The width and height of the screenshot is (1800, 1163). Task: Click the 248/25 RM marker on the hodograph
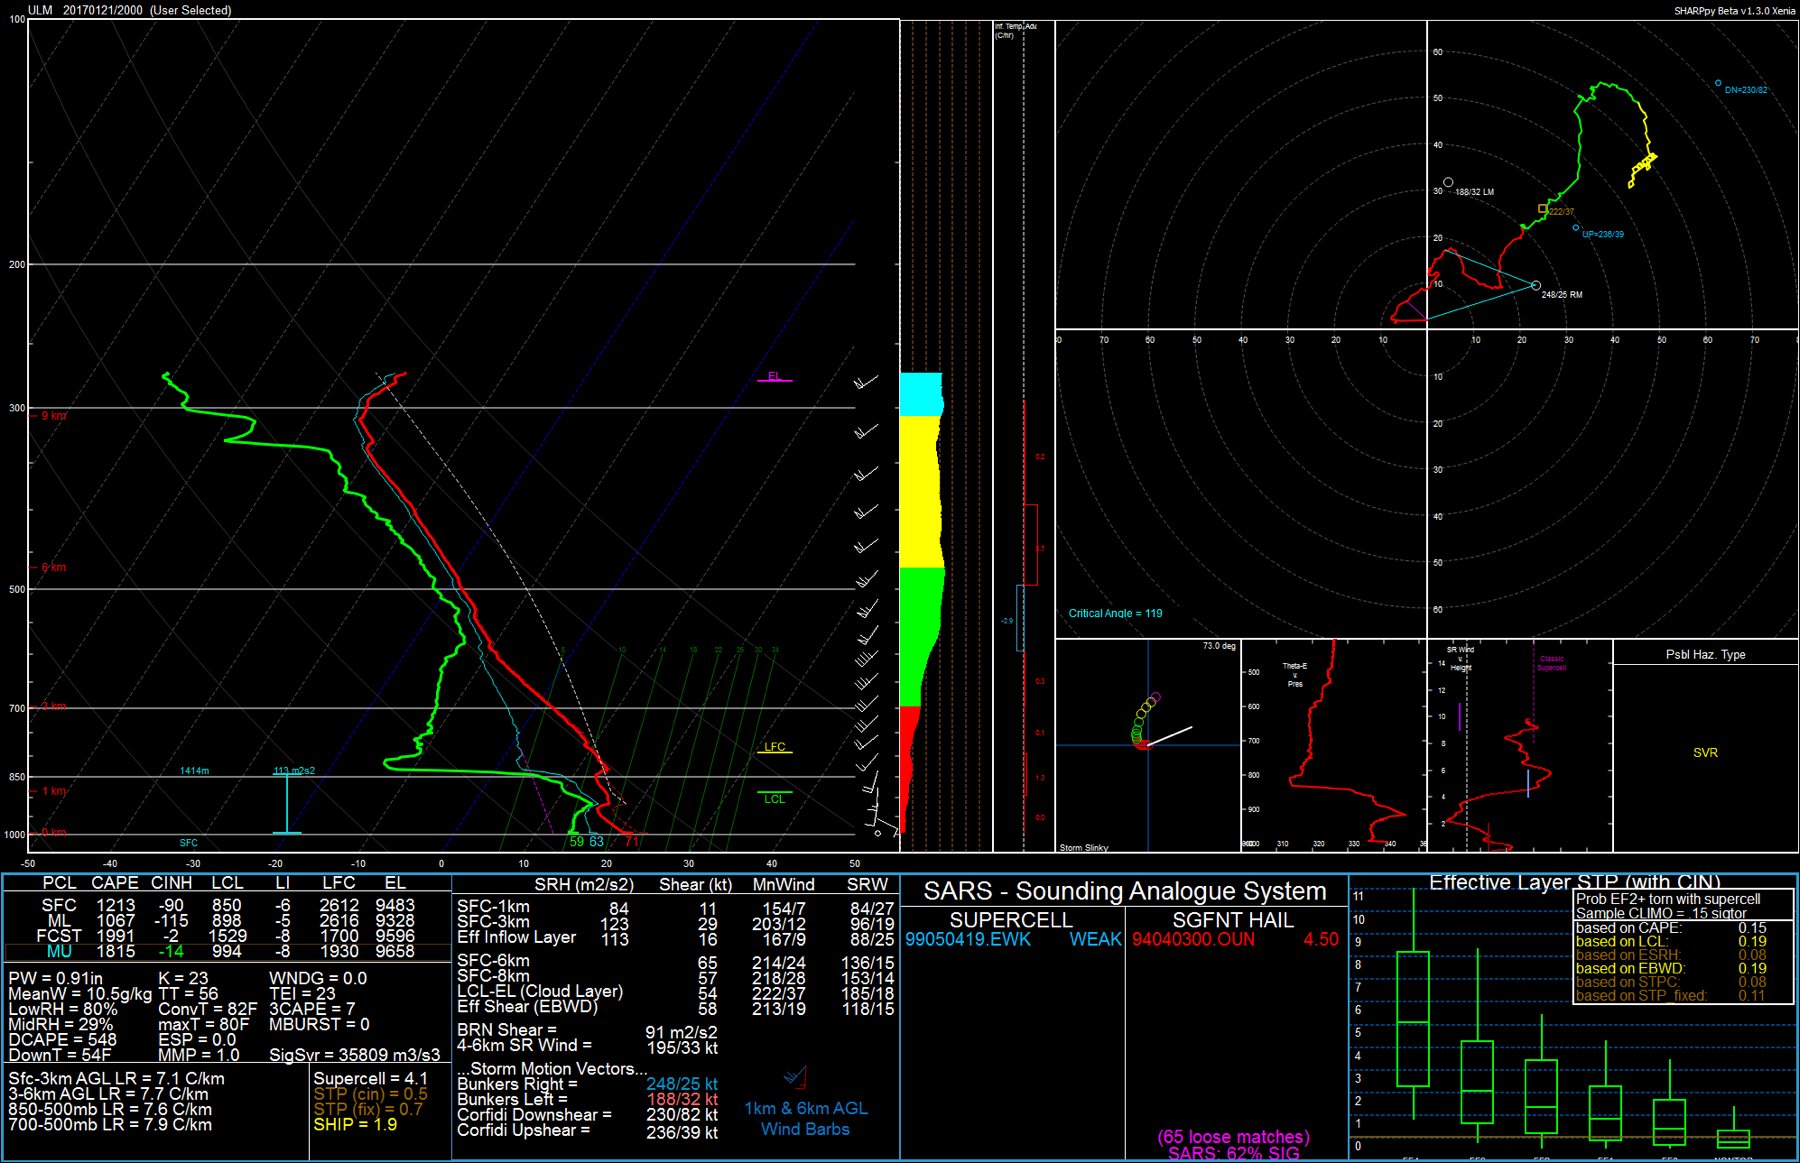[x=1536, y=286]
